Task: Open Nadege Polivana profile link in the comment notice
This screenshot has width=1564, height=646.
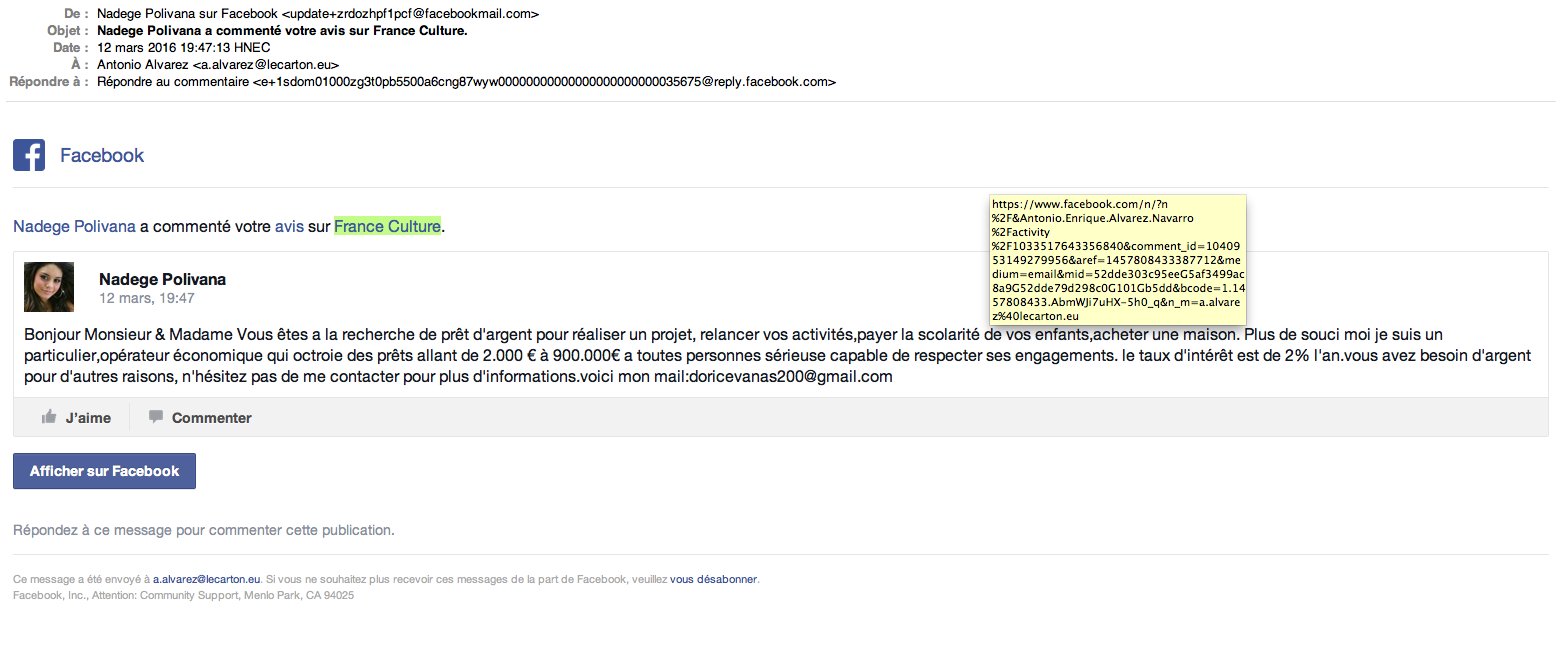Action: 74,226
